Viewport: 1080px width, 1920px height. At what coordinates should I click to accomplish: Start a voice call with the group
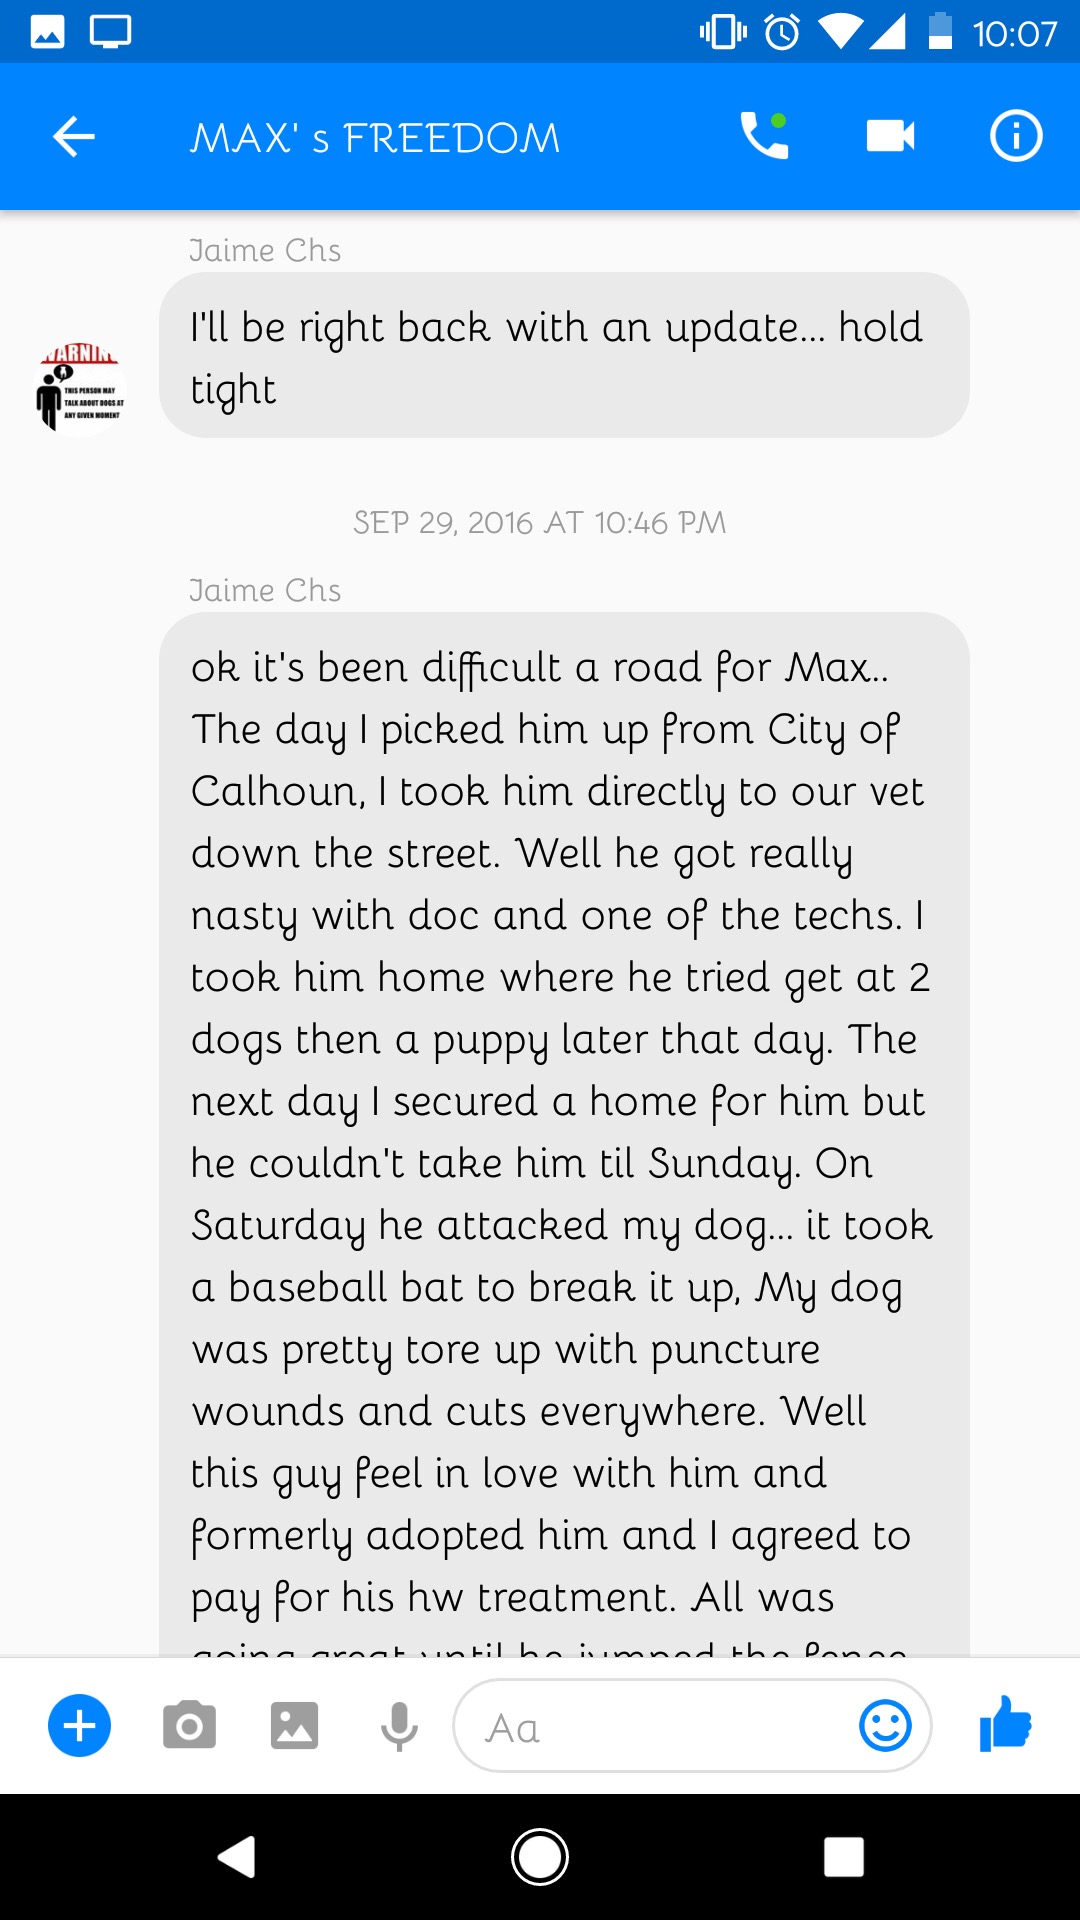[x=764, y=136]
